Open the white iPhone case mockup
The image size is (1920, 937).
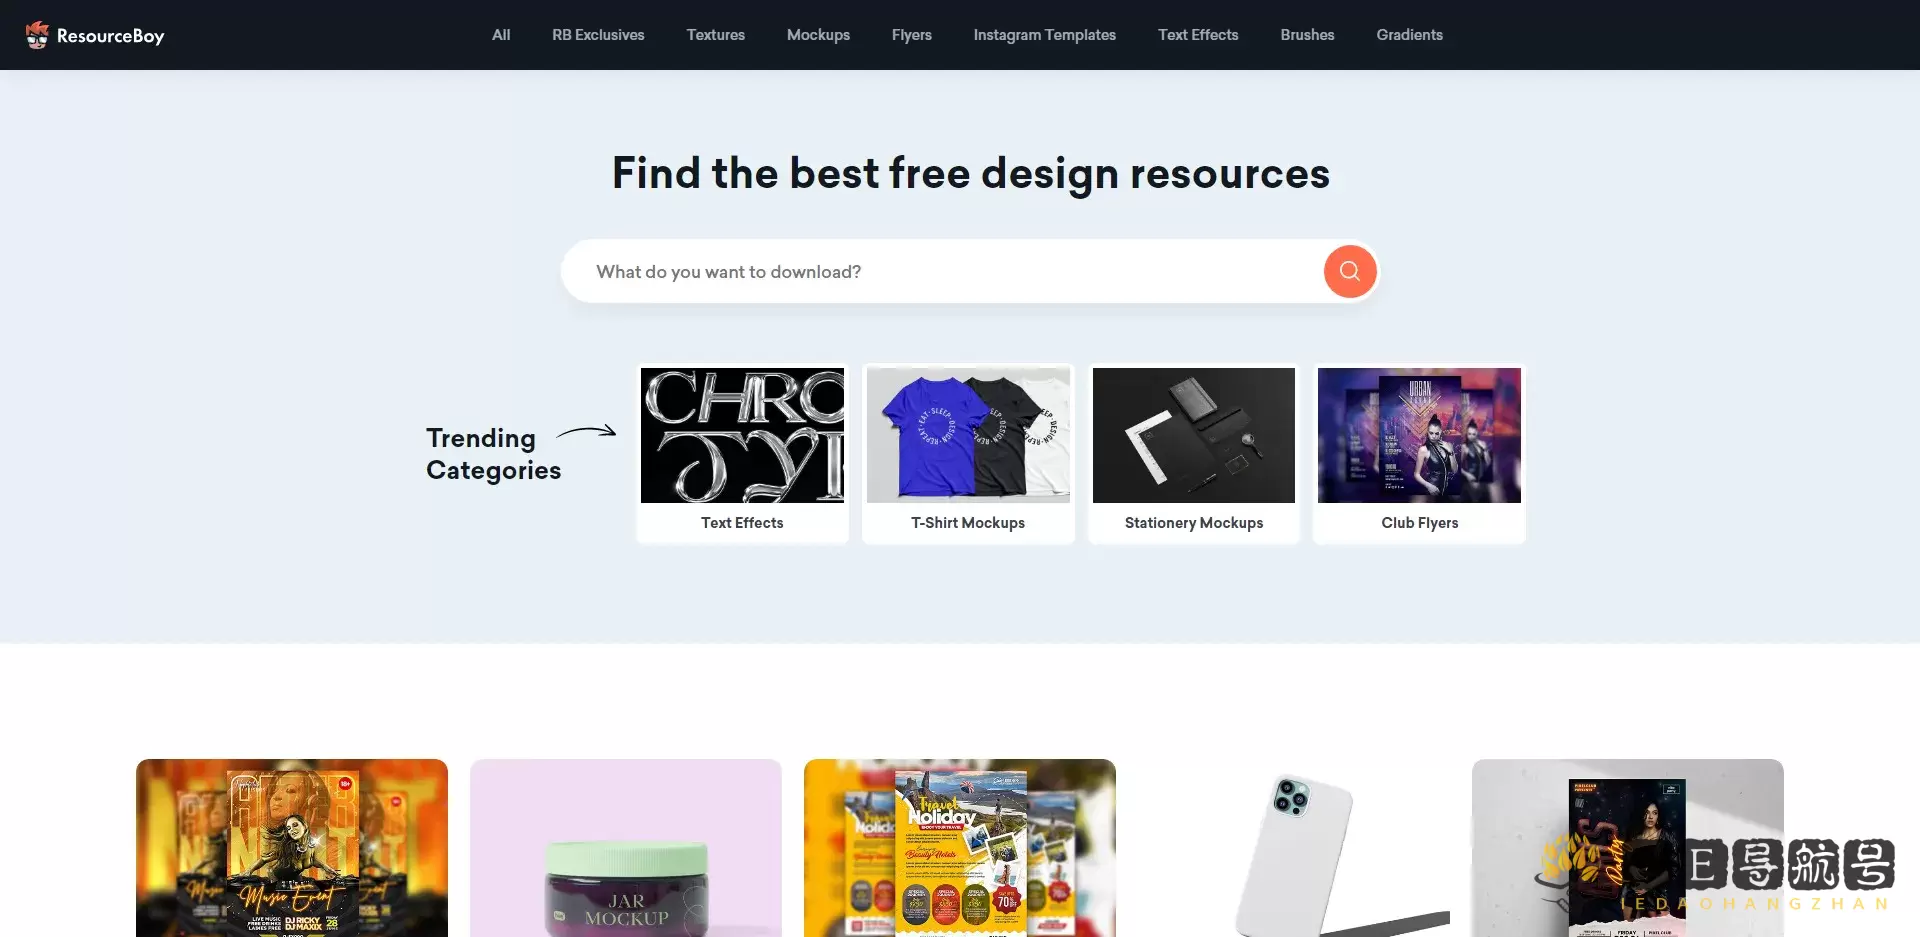point(1294,848)
